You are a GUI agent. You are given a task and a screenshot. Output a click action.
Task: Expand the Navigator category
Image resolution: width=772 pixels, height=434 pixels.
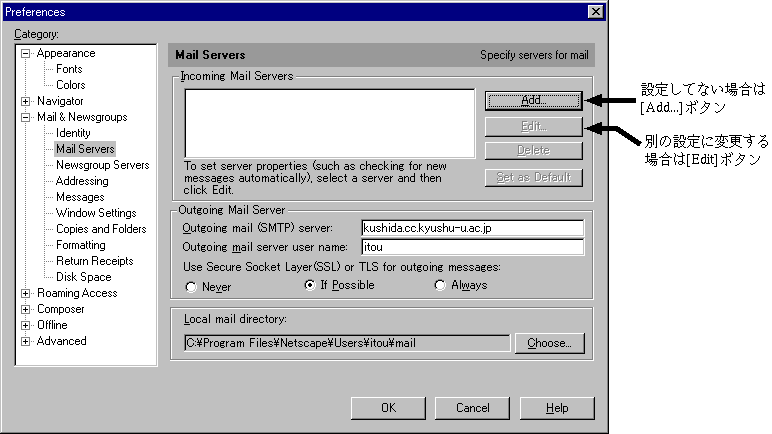pos(26,101)
